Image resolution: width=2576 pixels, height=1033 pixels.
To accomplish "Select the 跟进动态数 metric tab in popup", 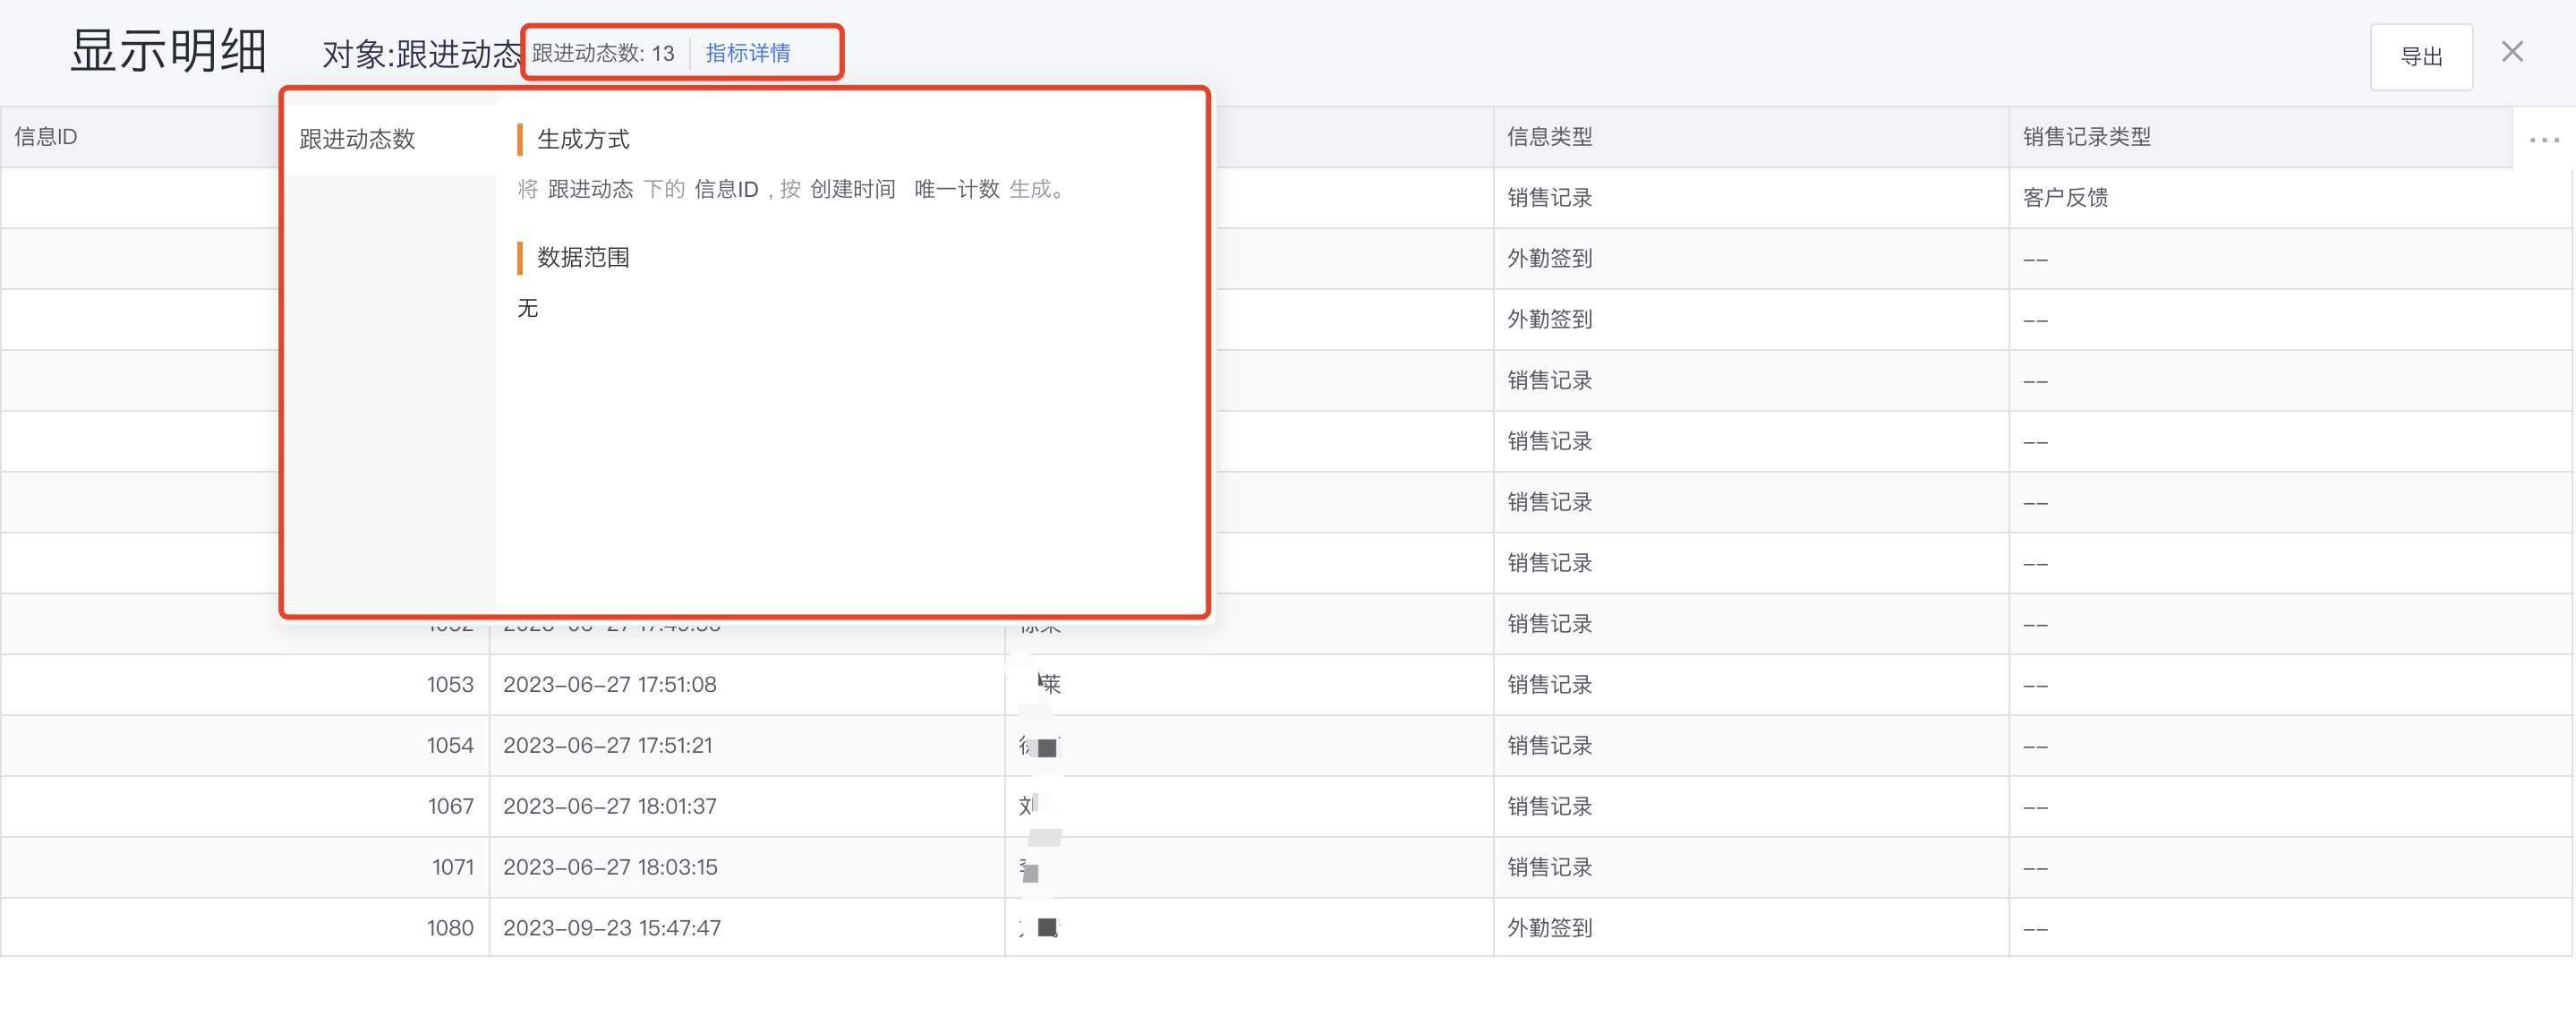I will [x=357, y=140].
